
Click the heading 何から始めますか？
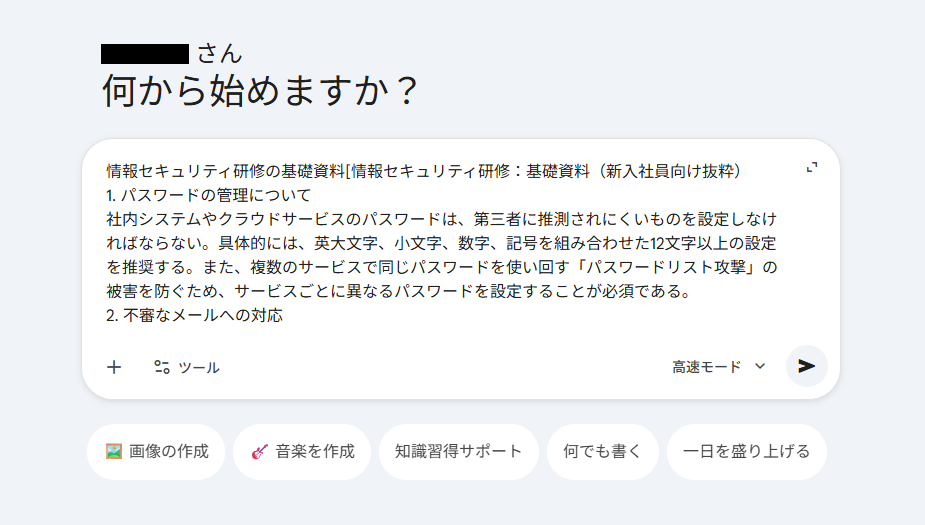click(260, 90)
